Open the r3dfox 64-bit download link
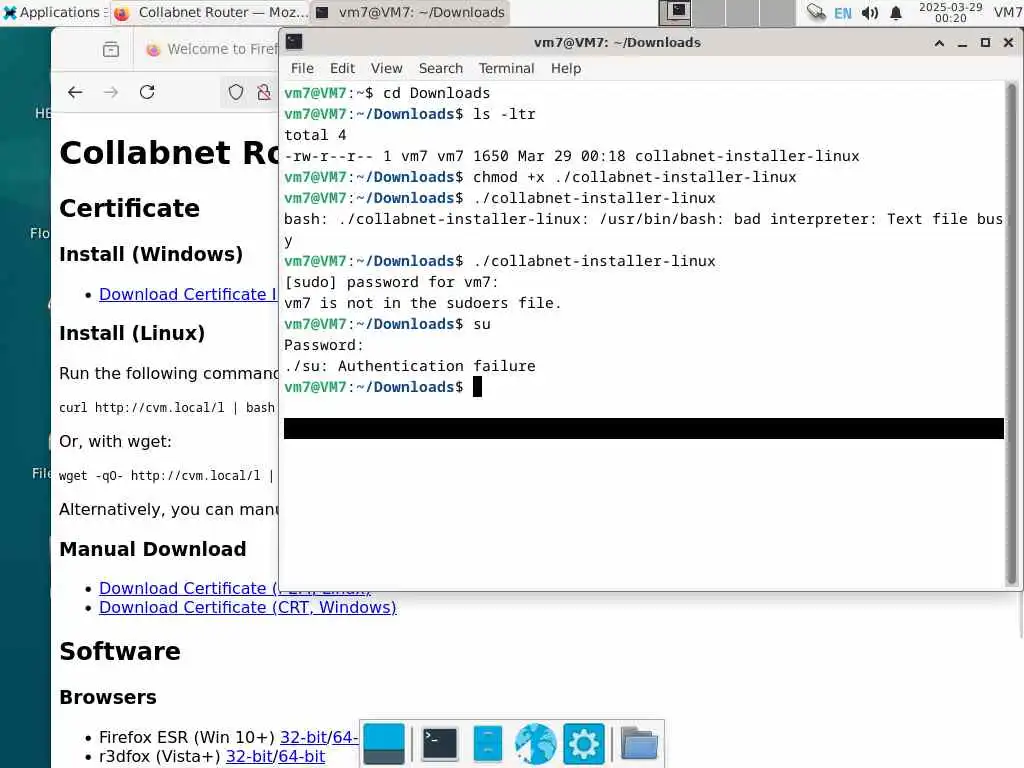 [x=301, y=756]
